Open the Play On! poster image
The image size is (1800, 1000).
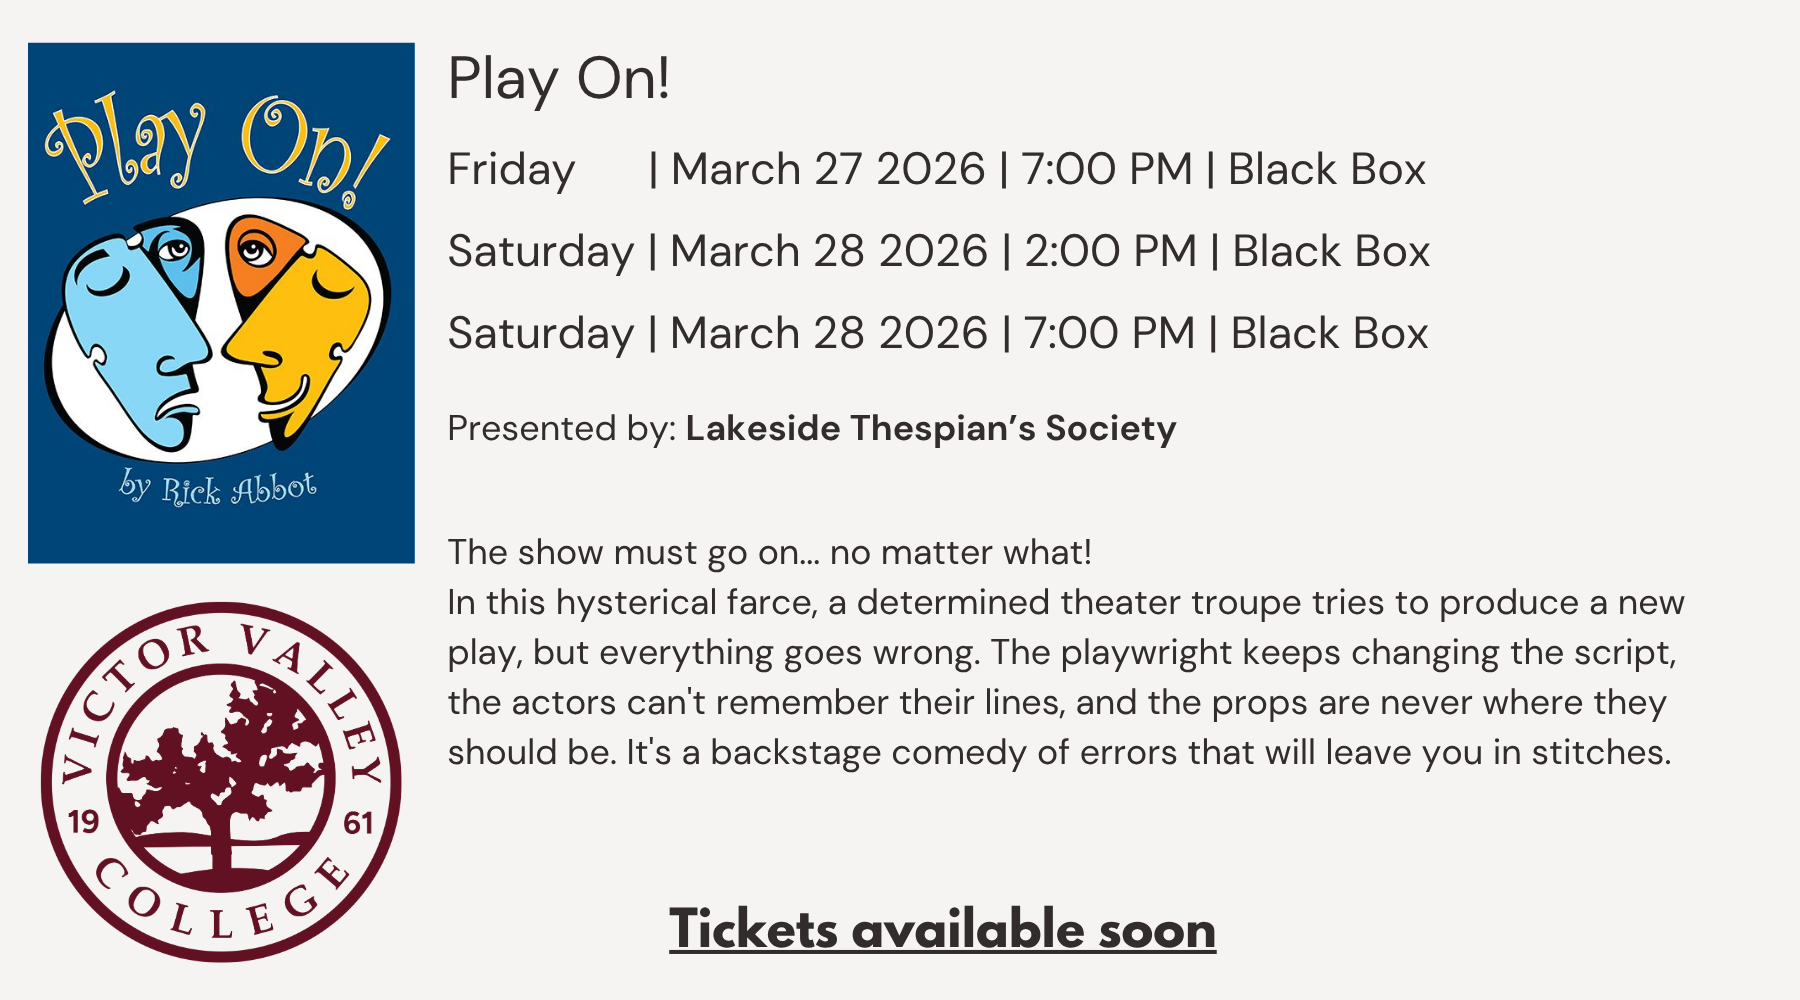221,302
